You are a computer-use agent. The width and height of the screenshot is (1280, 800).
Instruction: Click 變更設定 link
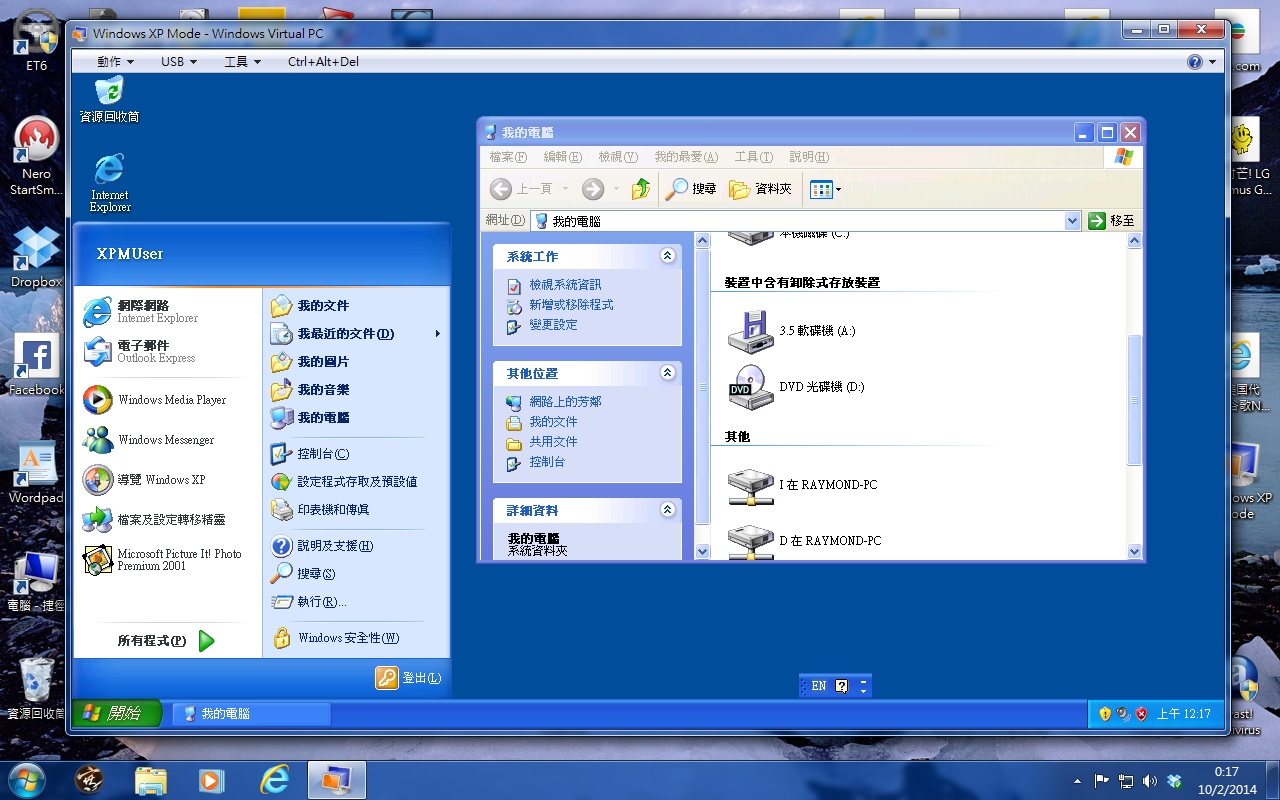553,325
